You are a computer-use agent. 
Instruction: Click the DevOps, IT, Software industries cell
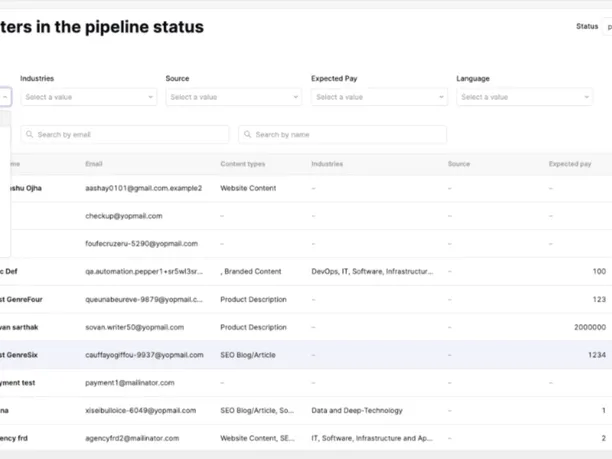click(372, 271)
